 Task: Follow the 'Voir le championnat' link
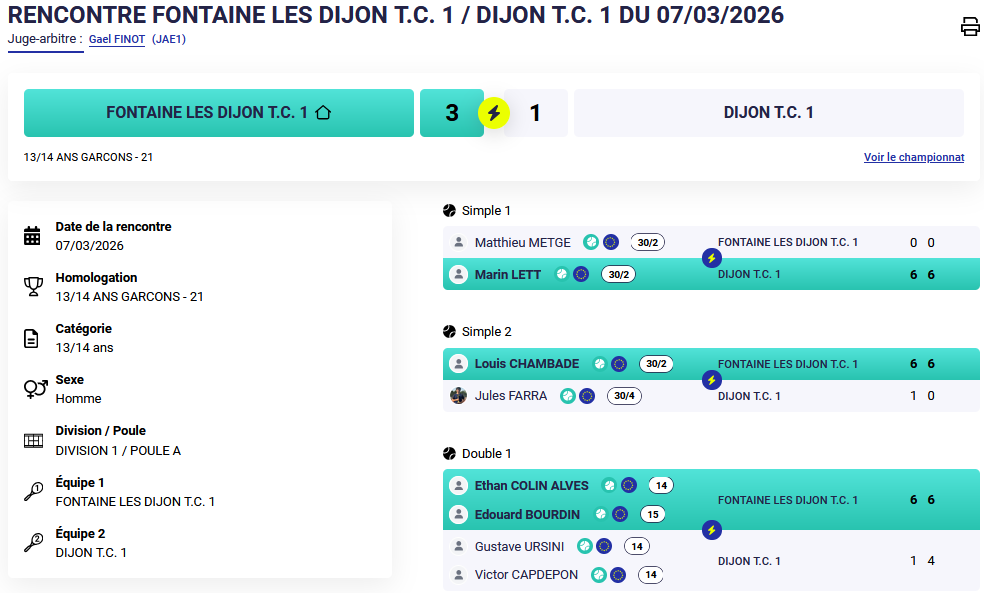[914, 157]
